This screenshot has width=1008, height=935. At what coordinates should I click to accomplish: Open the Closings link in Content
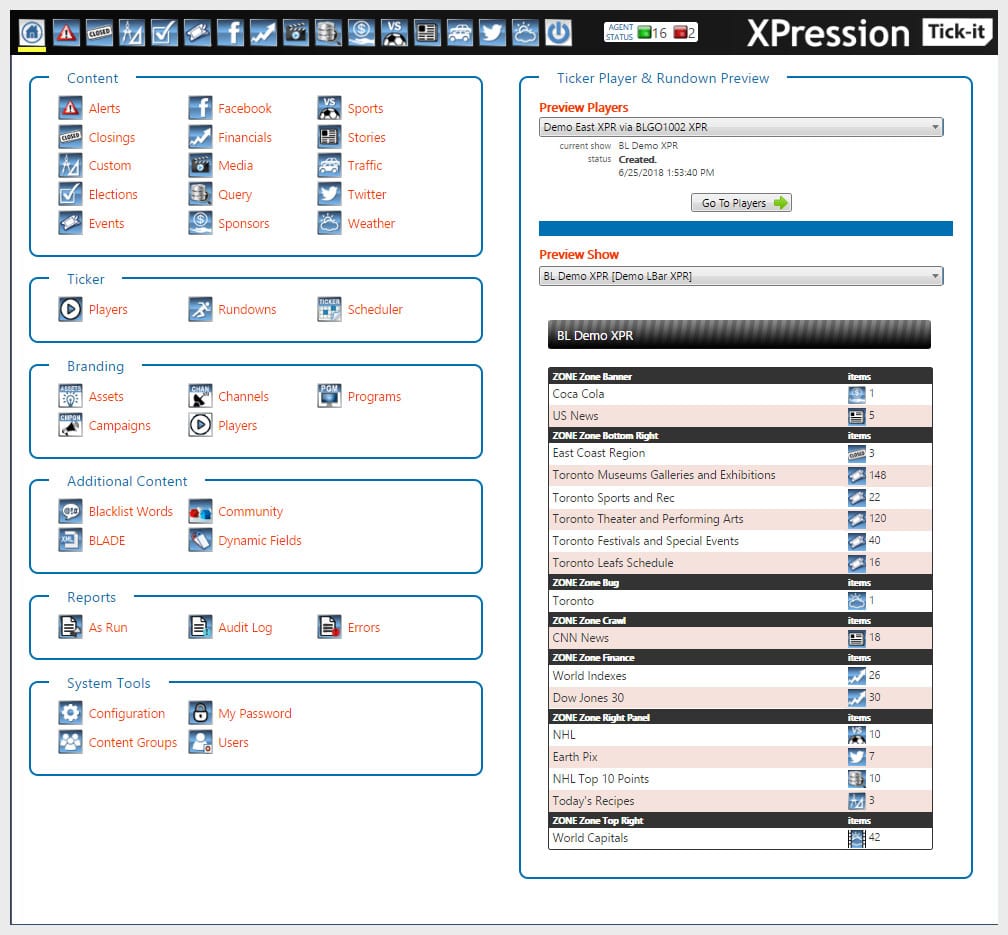coord(112,138)
